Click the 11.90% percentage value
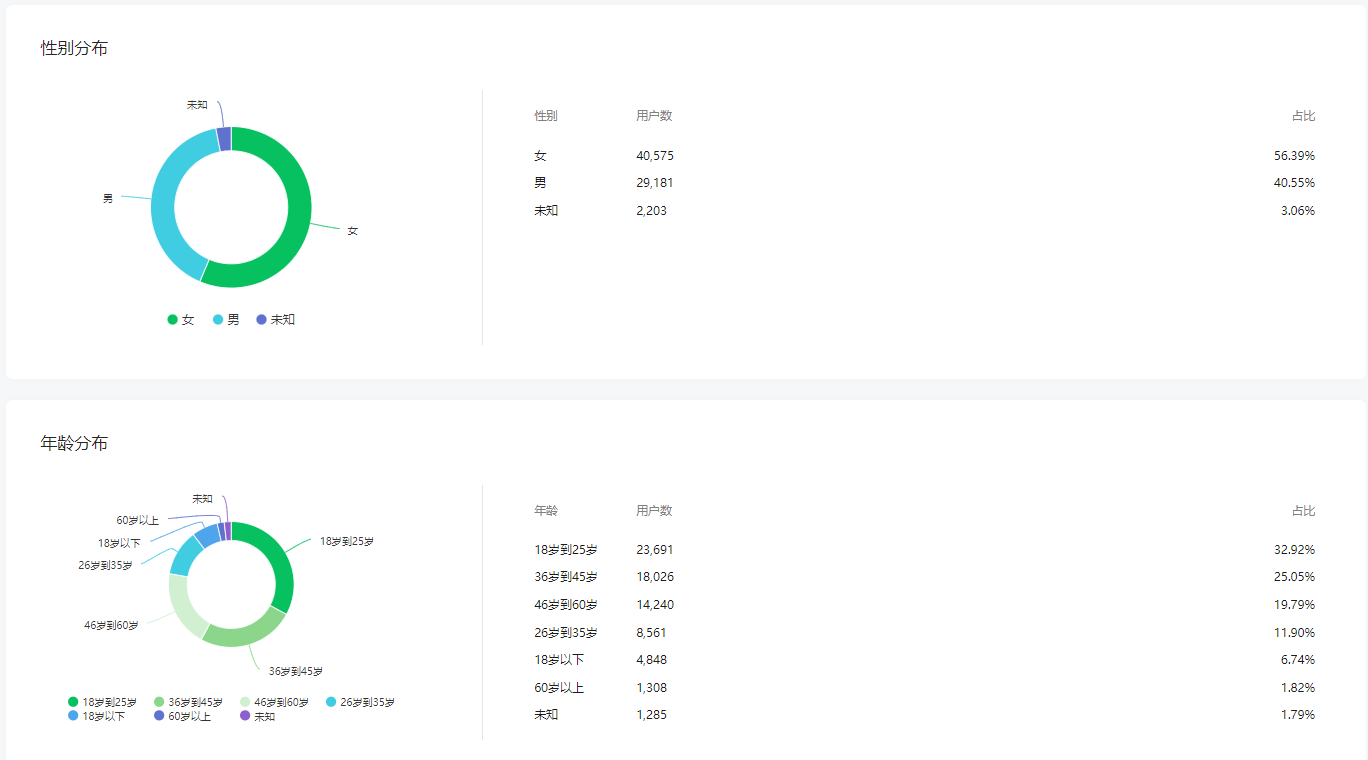Image resolution: width=1368 pixels, height=760 pixels. pos(1294,633)
